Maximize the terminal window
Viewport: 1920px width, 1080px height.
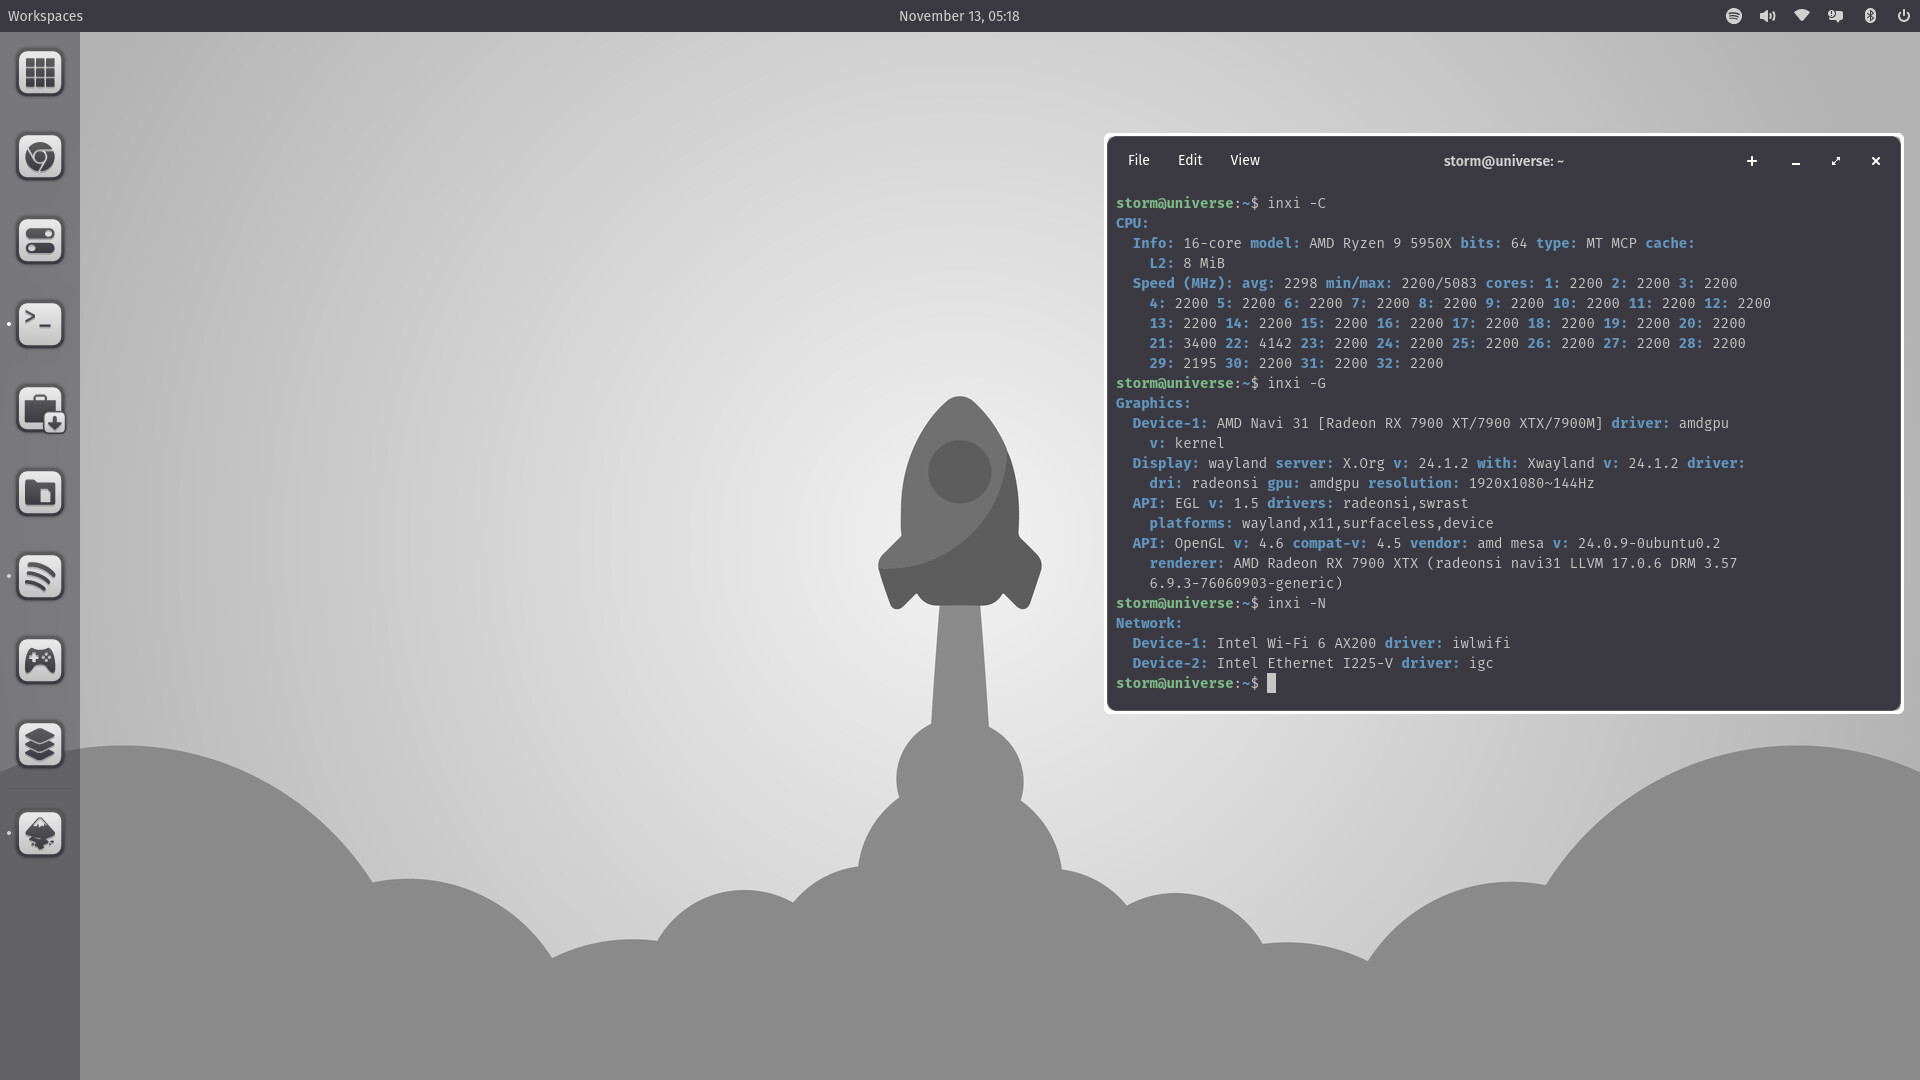(x=1836, y=161)
